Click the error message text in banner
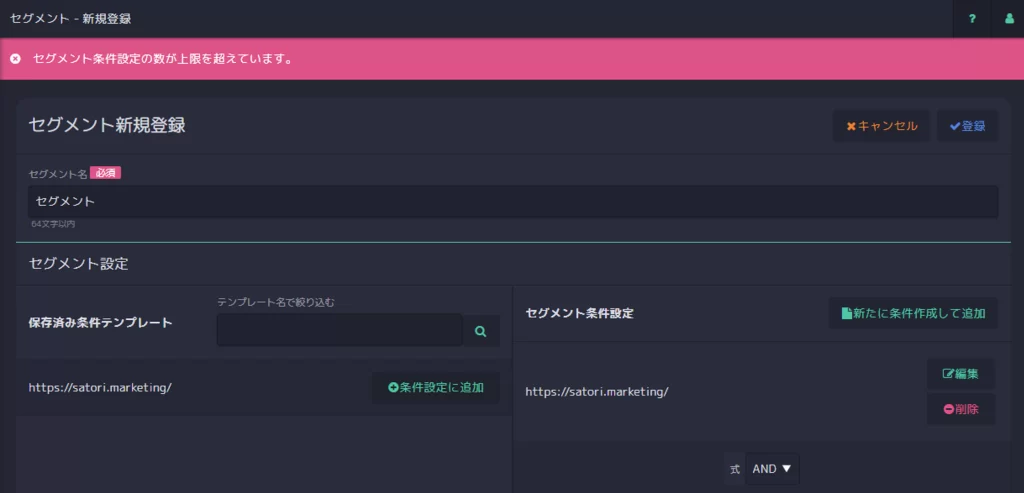The image size is (1024, 493). coord(162,59)
